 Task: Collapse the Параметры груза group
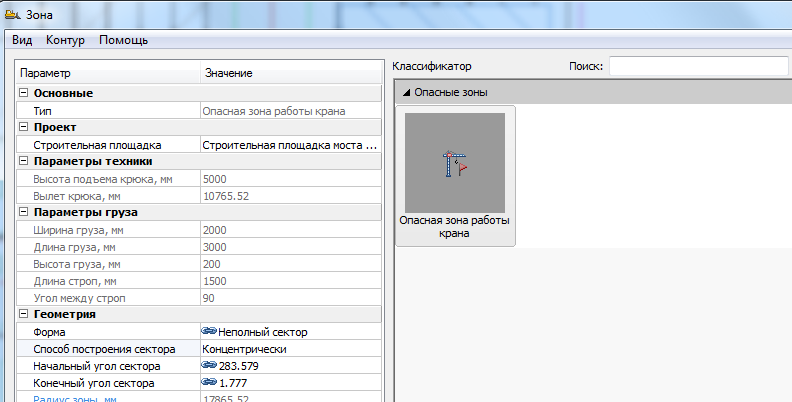coord(23,212)
